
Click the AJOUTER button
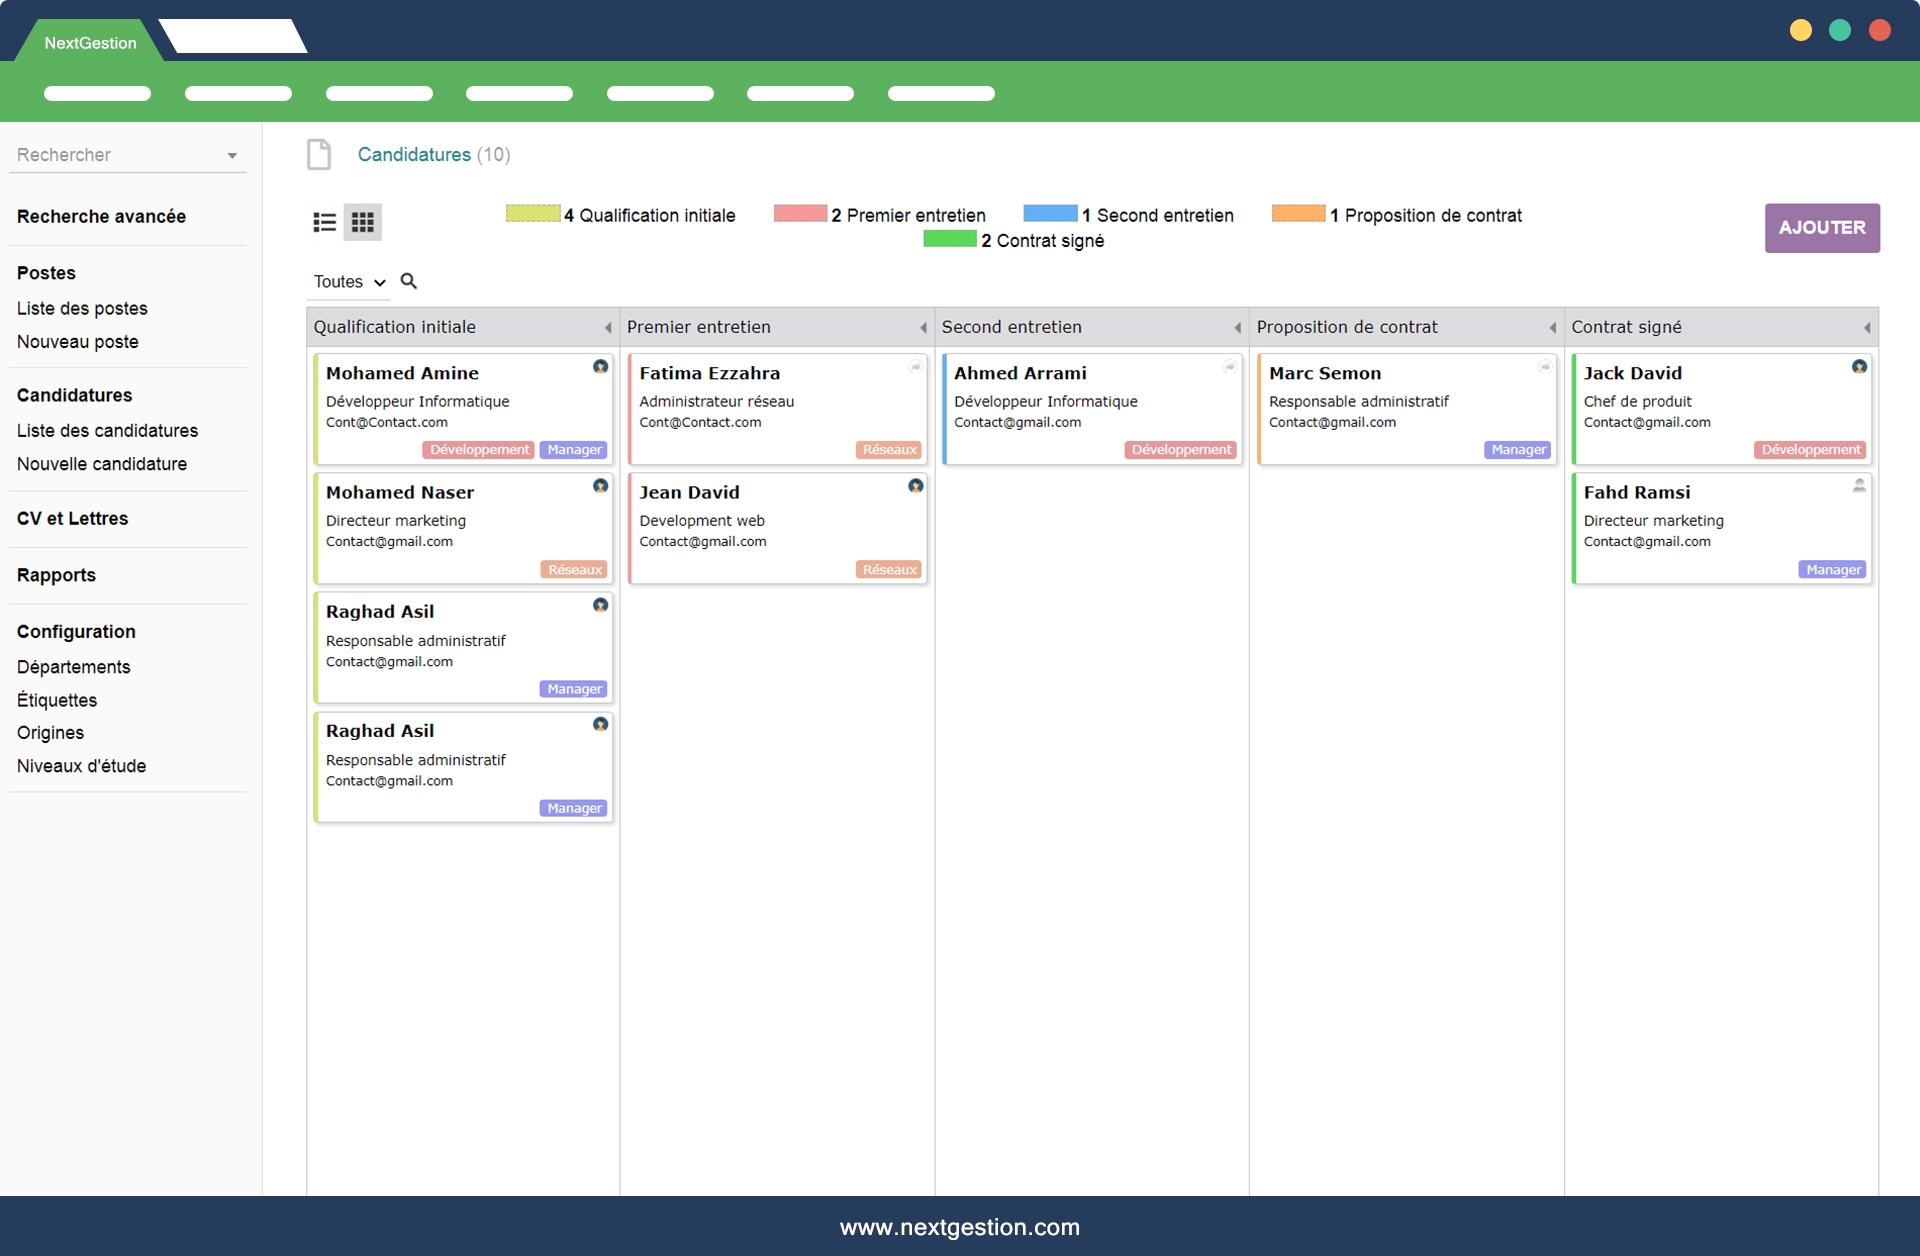1821,228
